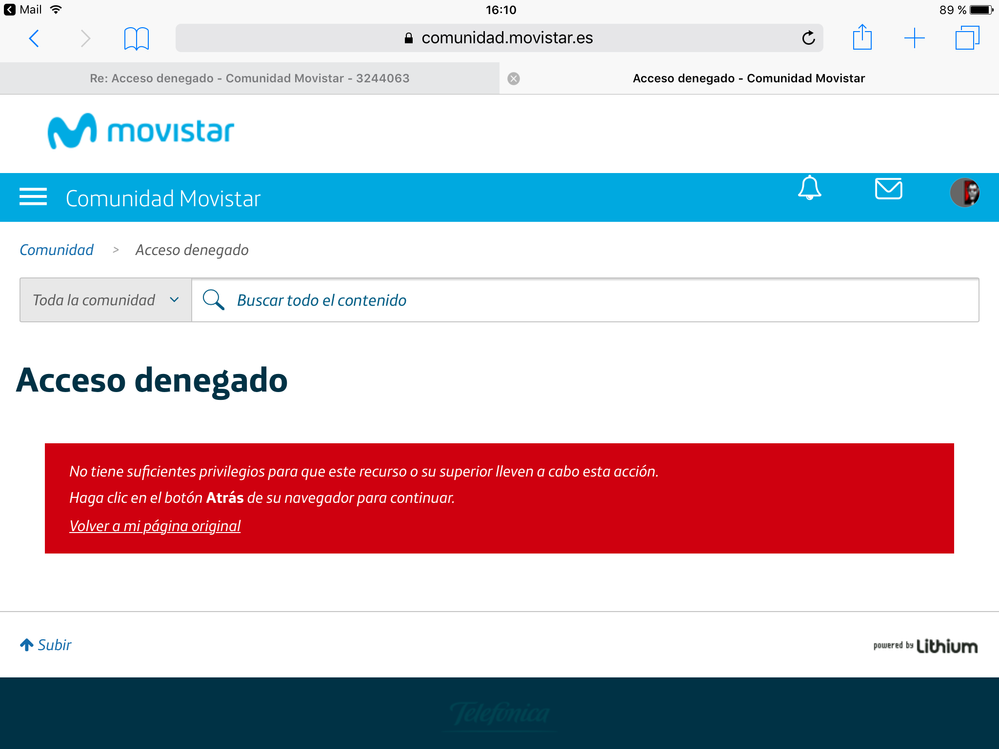
Task: Open Safari bookmarks book icon
Action: click(x=136, y=39)
